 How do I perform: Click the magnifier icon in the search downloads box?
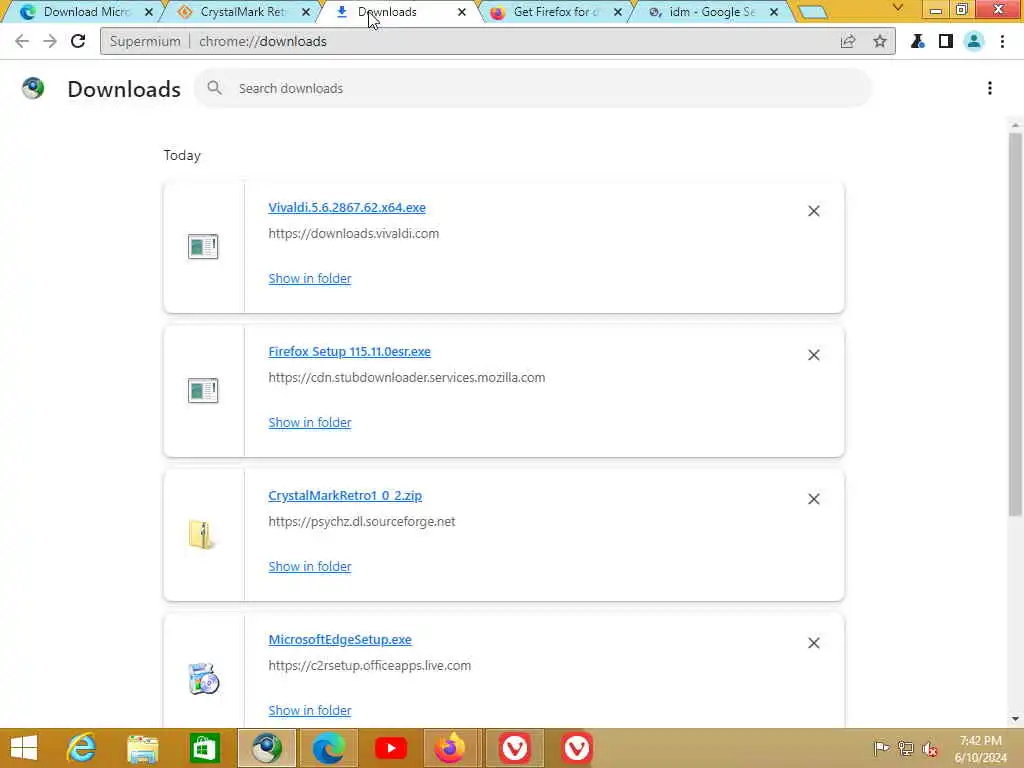(x=214, y=88)
